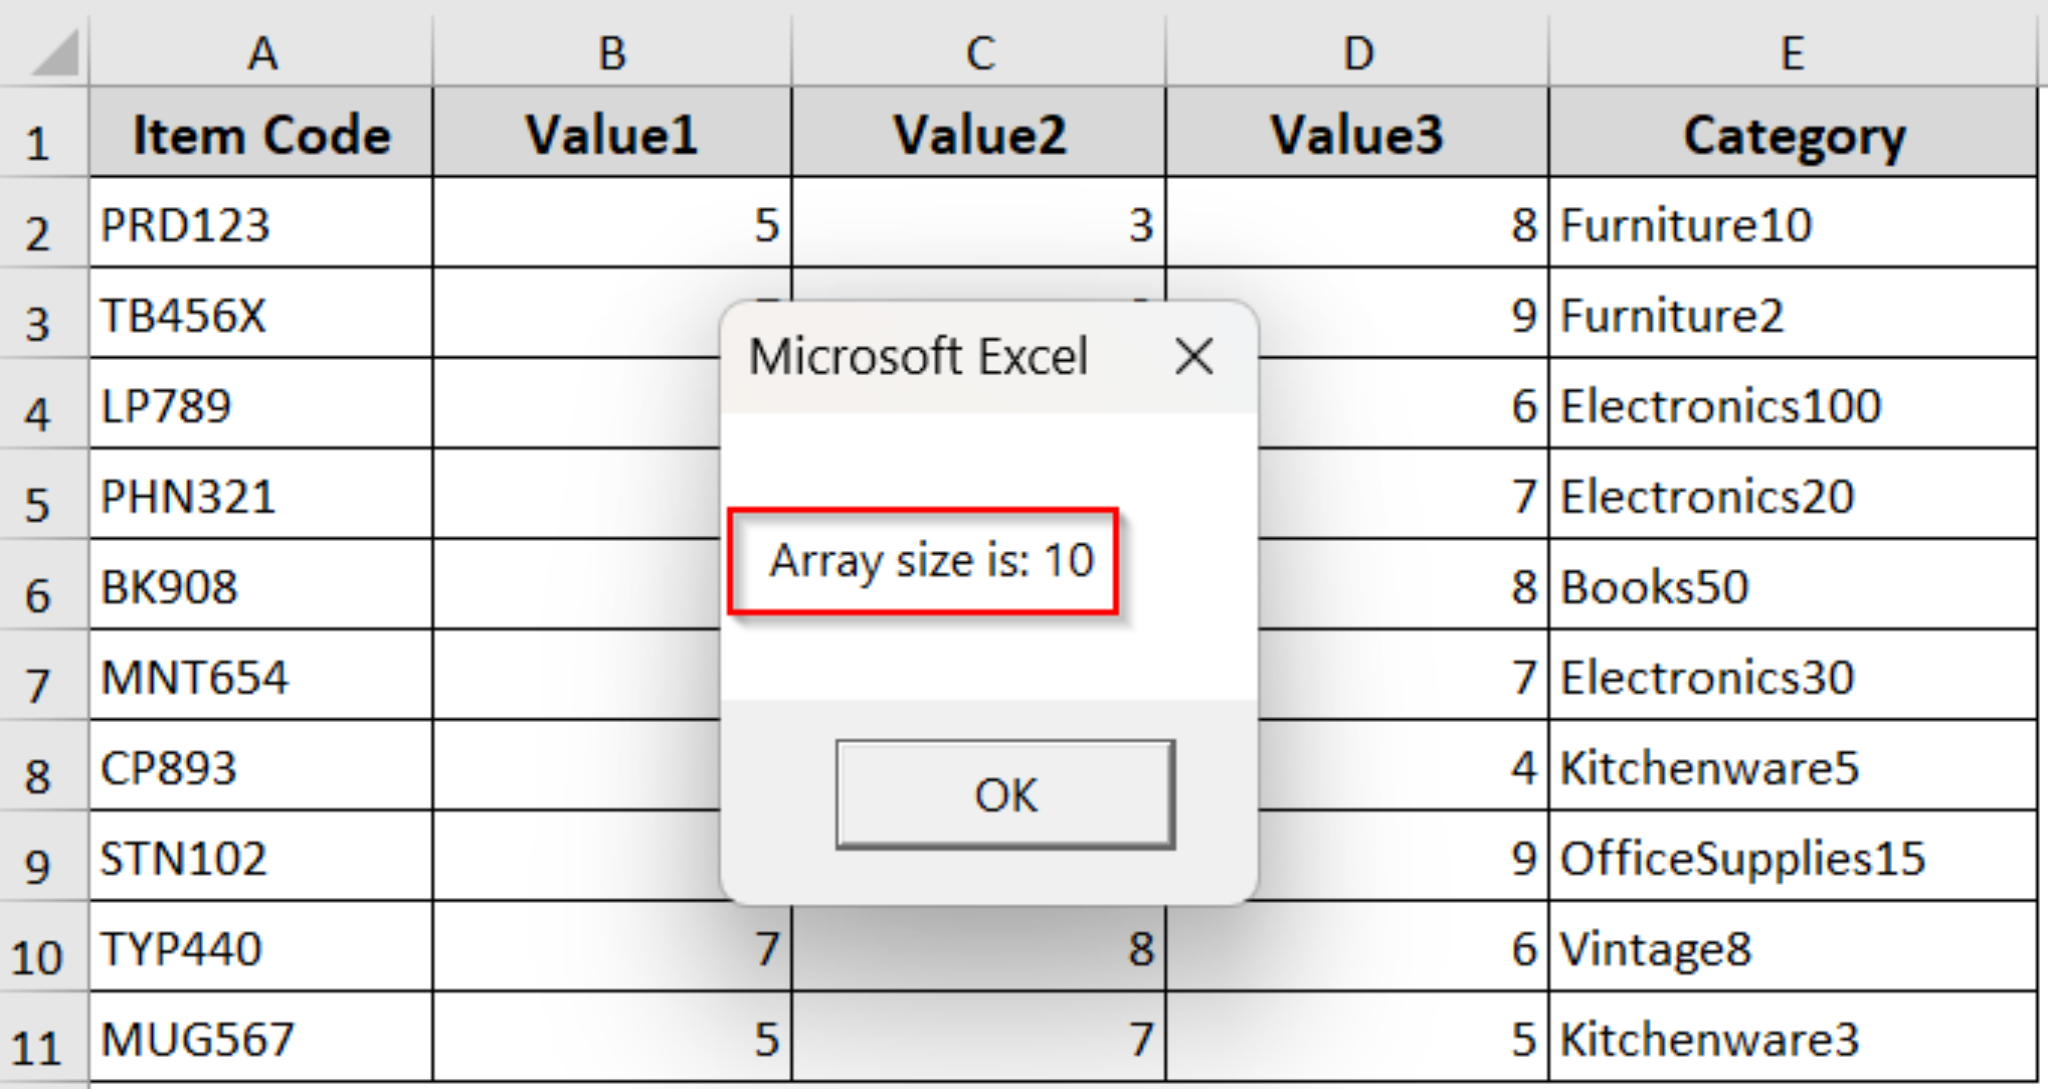Viewport: 2048px width, 1089px height.
Task: Click the Category header cell
Action: pos(1792,135)
